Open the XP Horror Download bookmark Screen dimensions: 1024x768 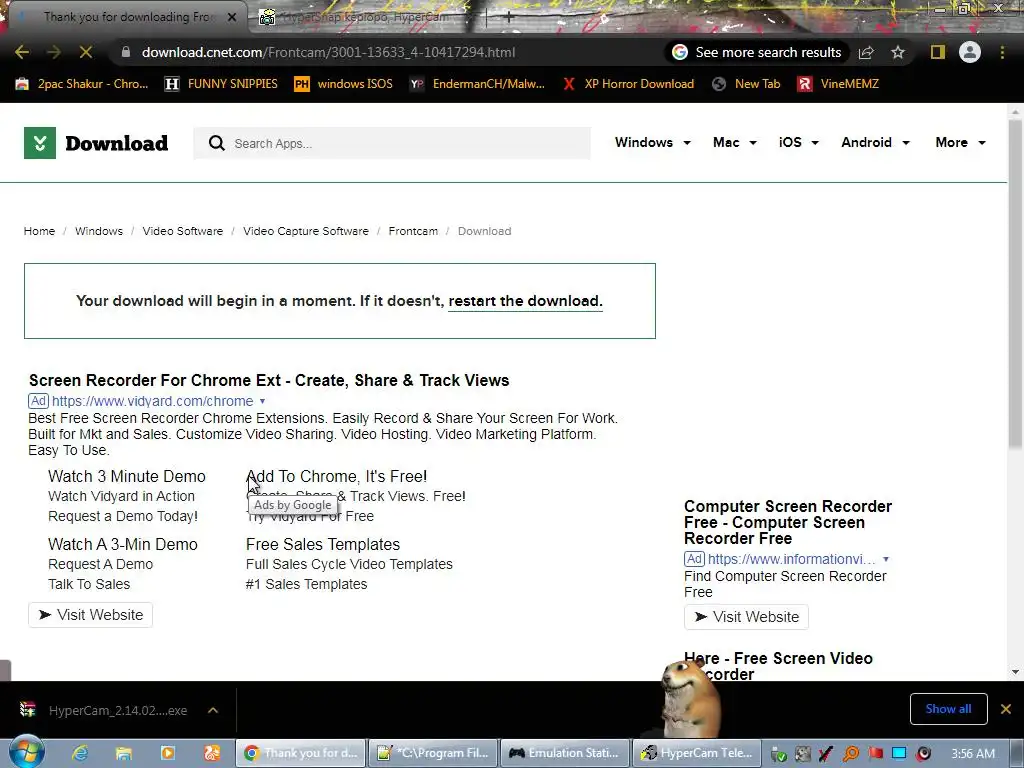pos(628,84)
